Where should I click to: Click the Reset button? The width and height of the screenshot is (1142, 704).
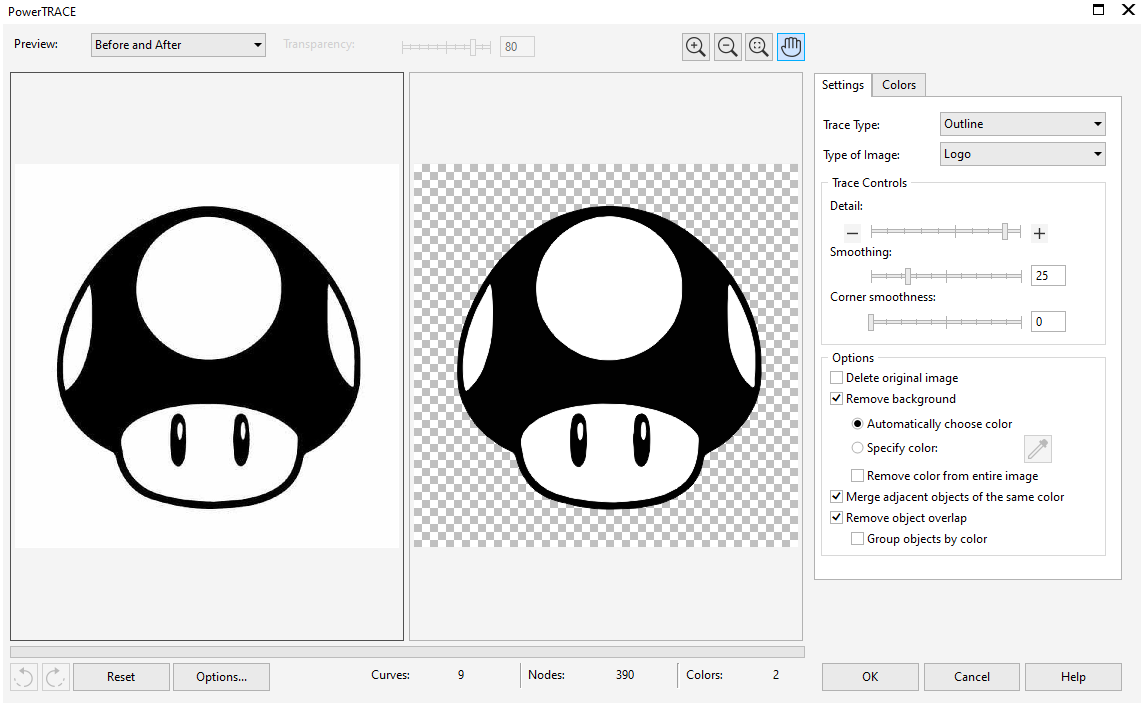point(121,677)
